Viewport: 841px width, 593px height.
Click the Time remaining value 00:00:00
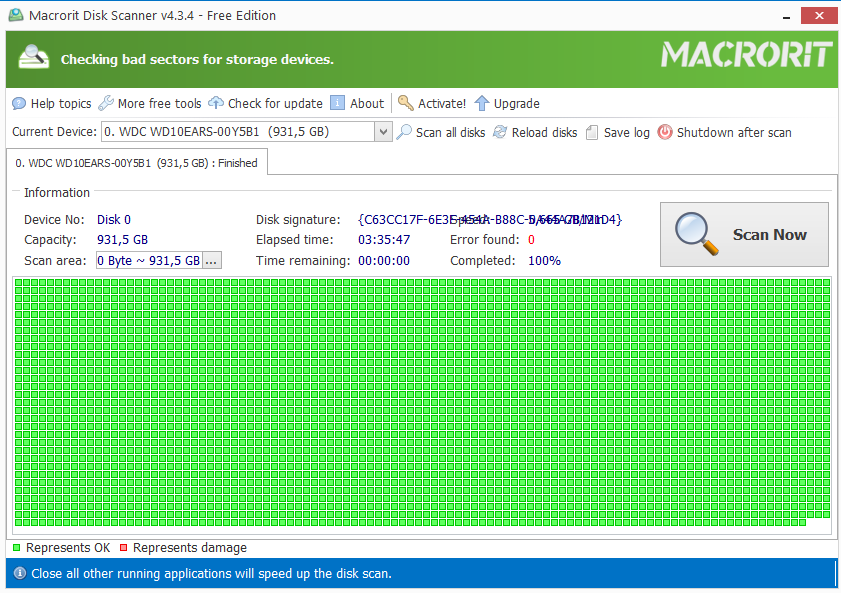(x=384, y=261)
